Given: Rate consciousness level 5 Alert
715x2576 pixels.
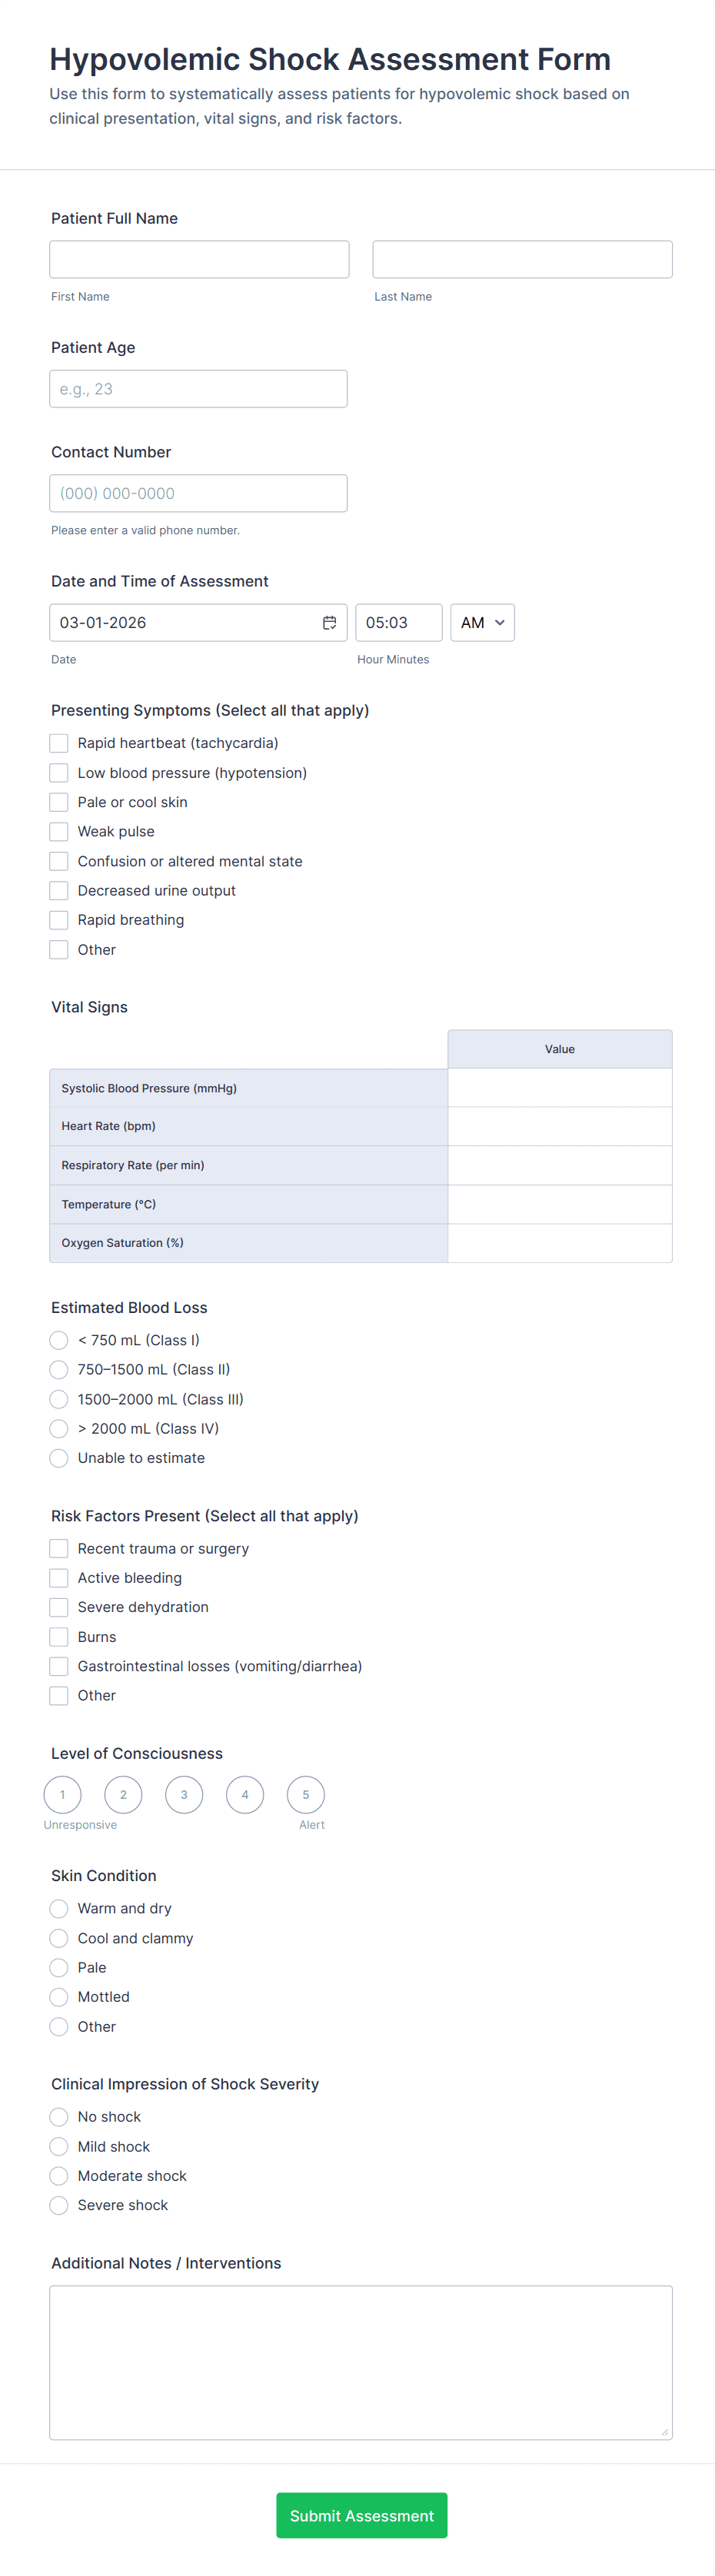Looking at the screenshot, I should [306, 1795].
